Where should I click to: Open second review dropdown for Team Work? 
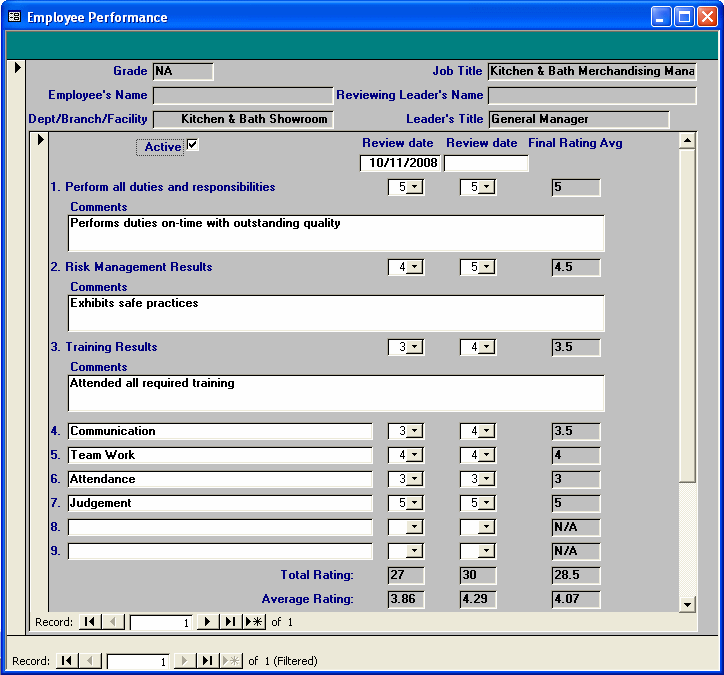tap(487, 455)
